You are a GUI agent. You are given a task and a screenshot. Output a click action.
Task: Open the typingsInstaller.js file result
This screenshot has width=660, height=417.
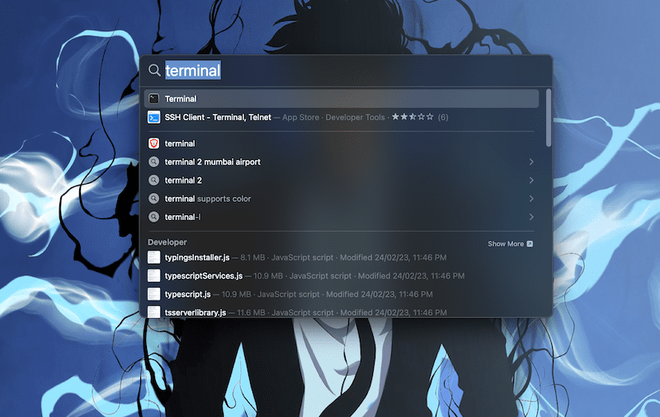pos(341,258)
